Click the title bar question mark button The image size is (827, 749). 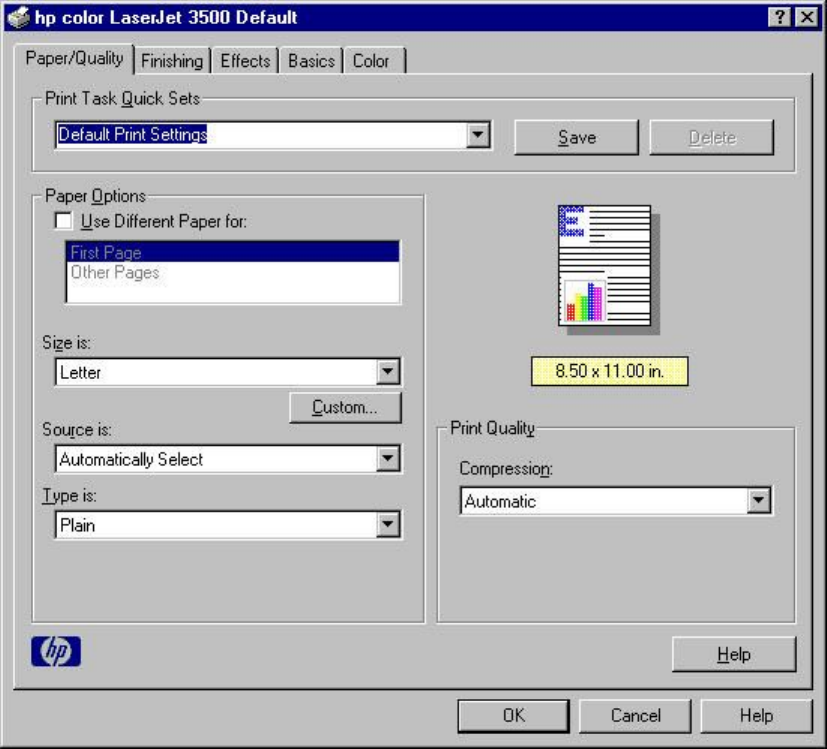coord(780,17)
